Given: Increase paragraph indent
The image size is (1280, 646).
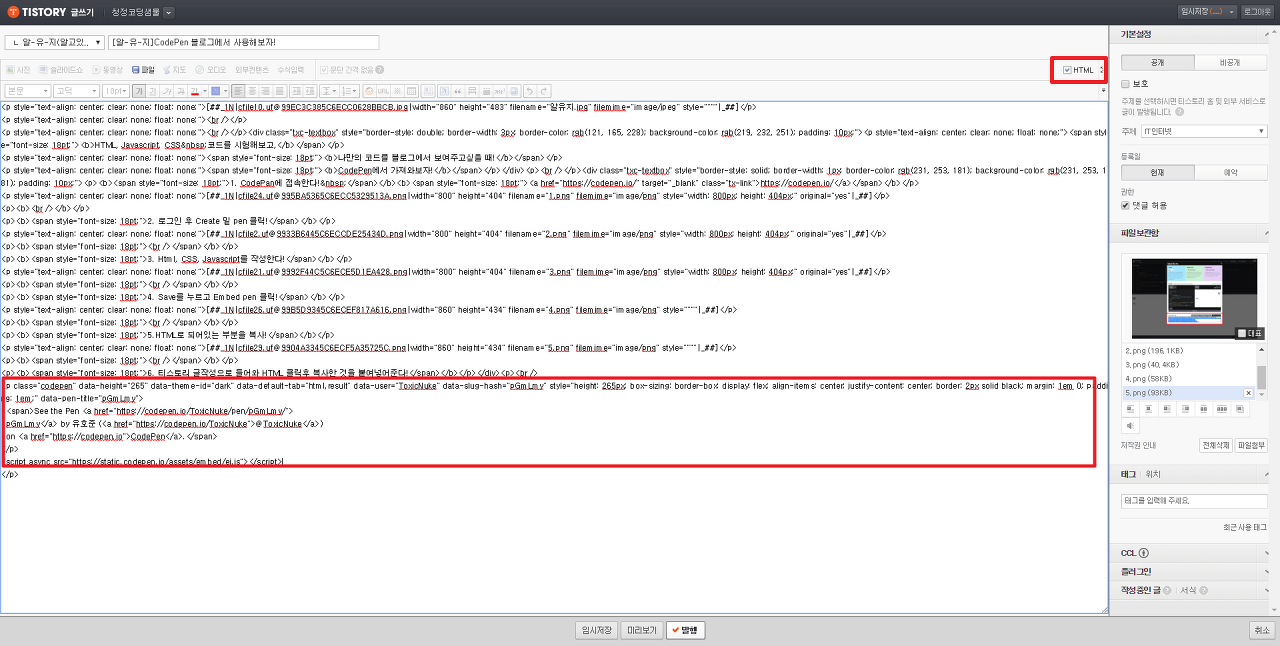Looking at the screenshot, I should [296, 91].
